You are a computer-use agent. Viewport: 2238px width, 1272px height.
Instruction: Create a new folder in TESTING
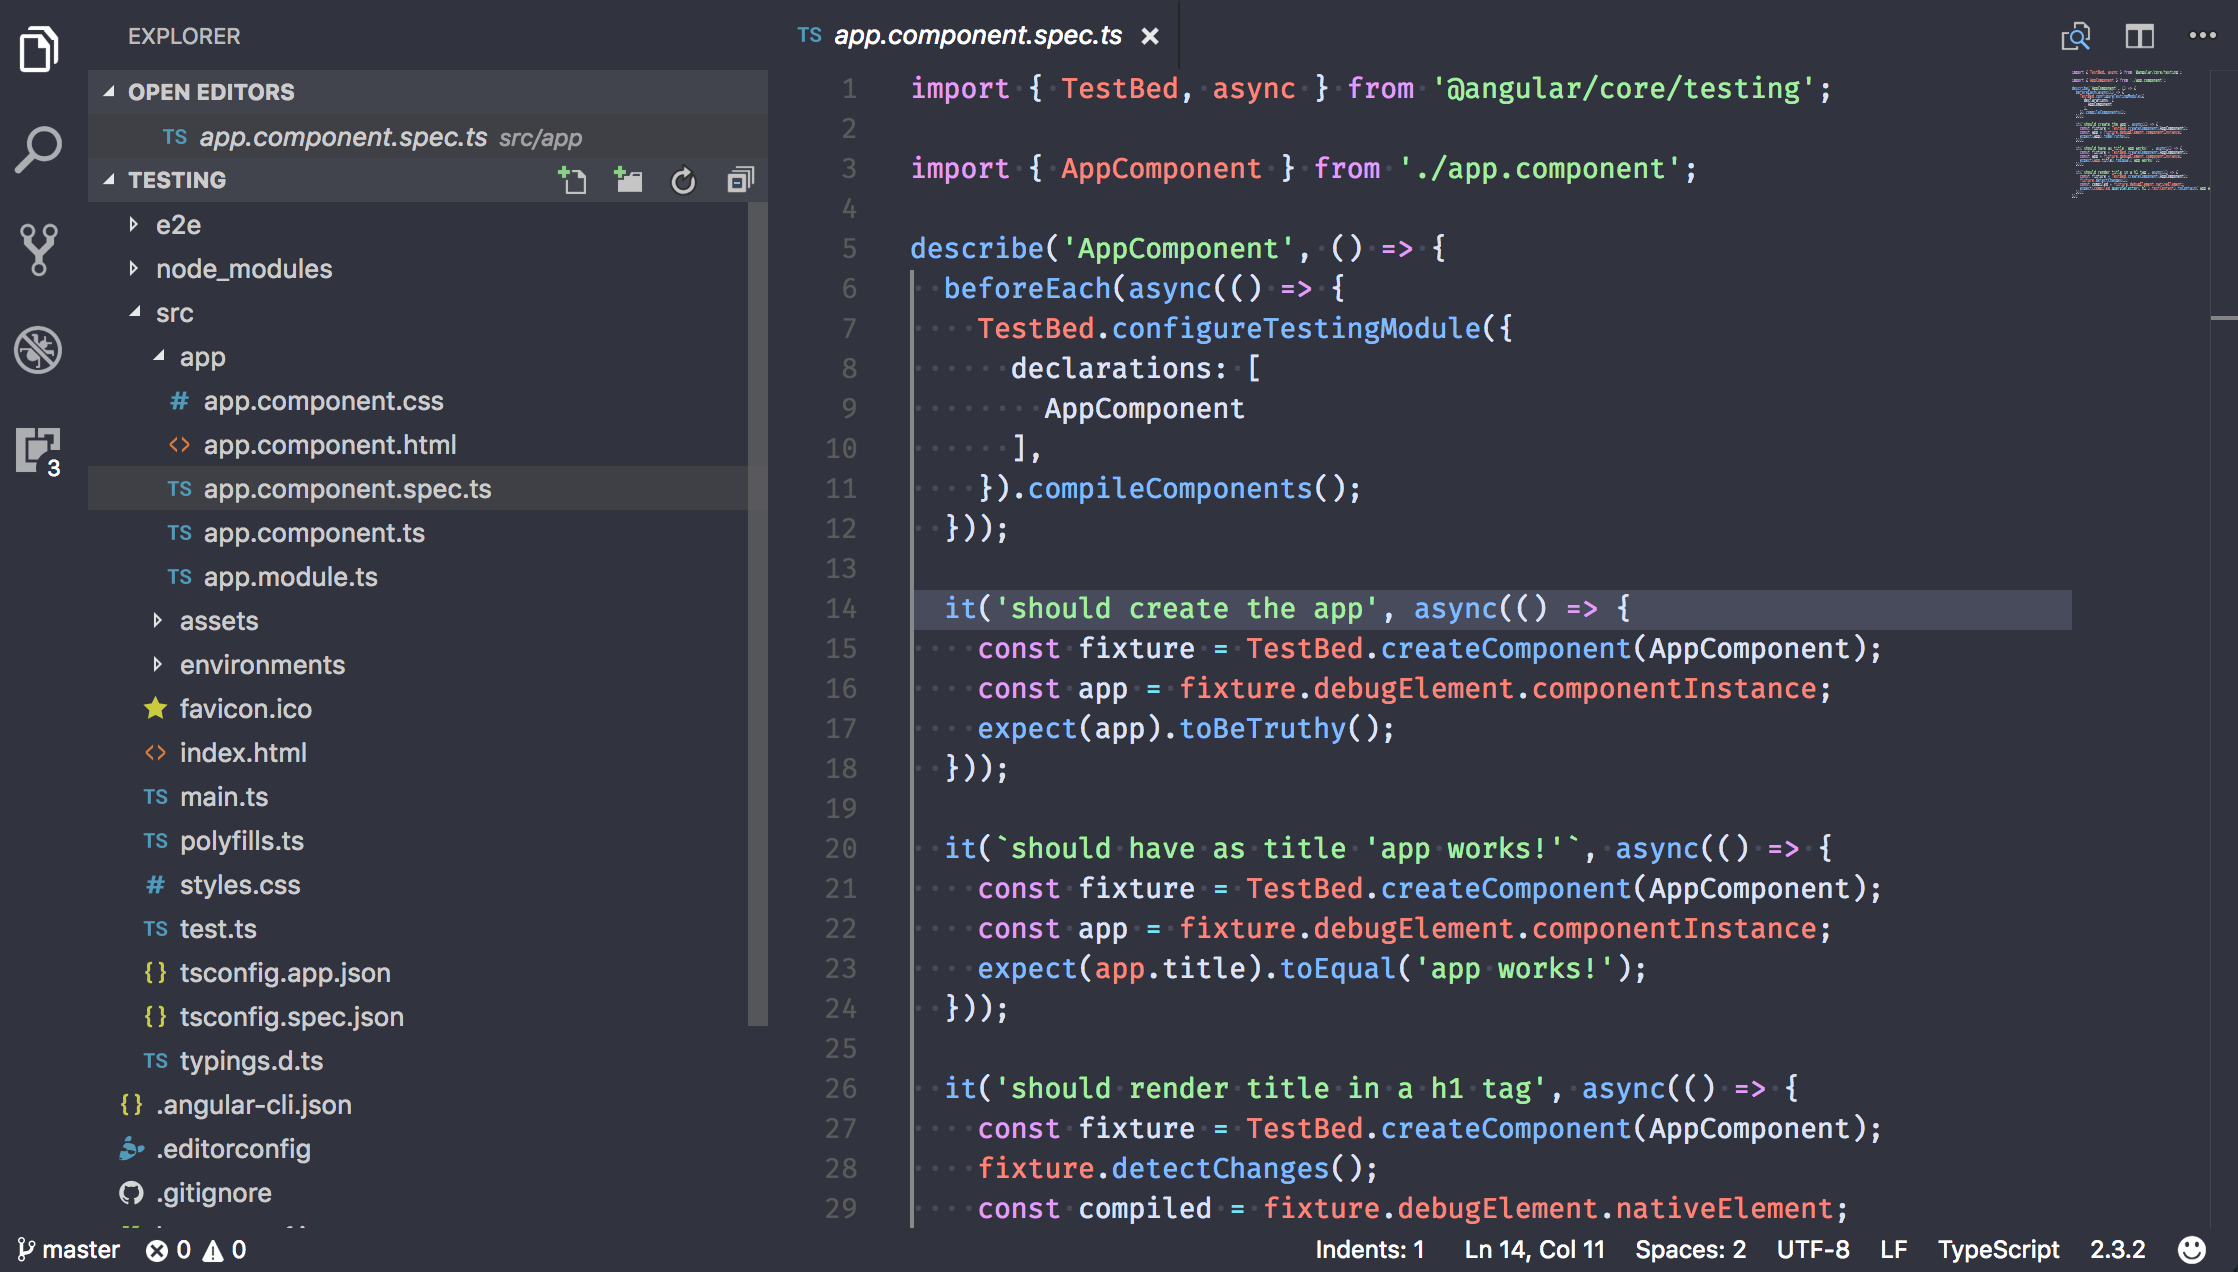coord(629,180)
